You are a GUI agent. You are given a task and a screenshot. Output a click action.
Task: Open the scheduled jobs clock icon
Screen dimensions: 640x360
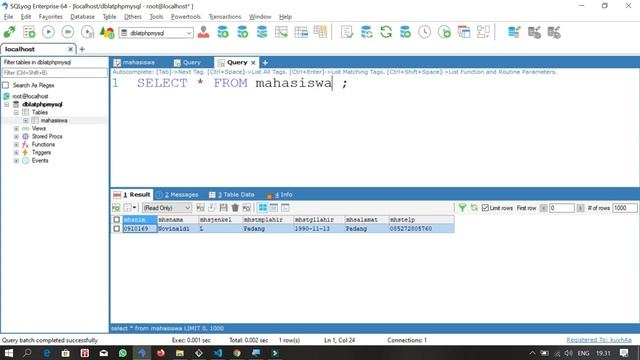(x=424, y=32)
